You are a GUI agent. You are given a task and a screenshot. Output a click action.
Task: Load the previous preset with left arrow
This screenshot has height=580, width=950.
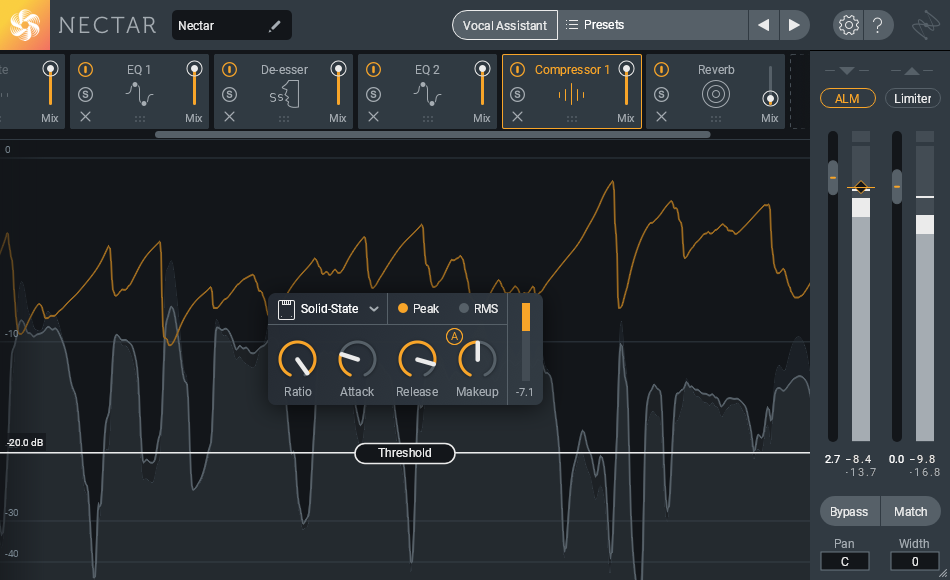point(763,25)
